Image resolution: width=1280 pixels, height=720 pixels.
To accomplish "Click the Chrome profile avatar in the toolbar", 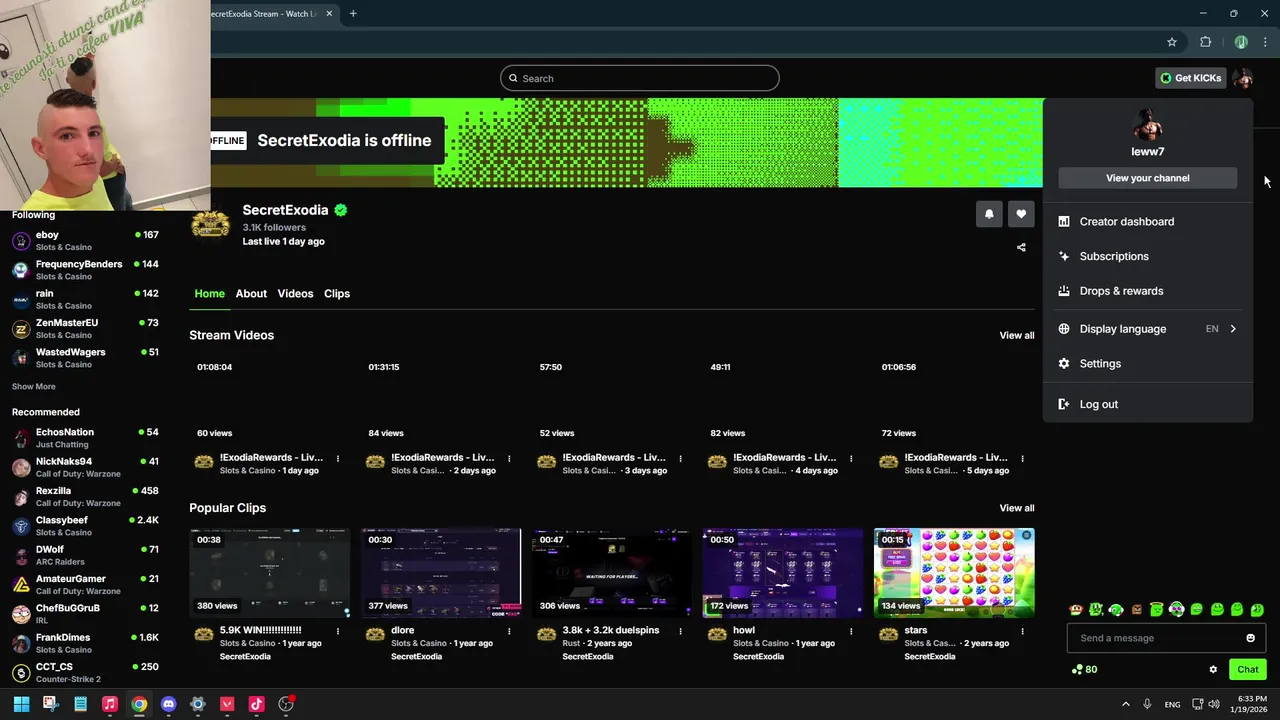I will point(1241,42).
